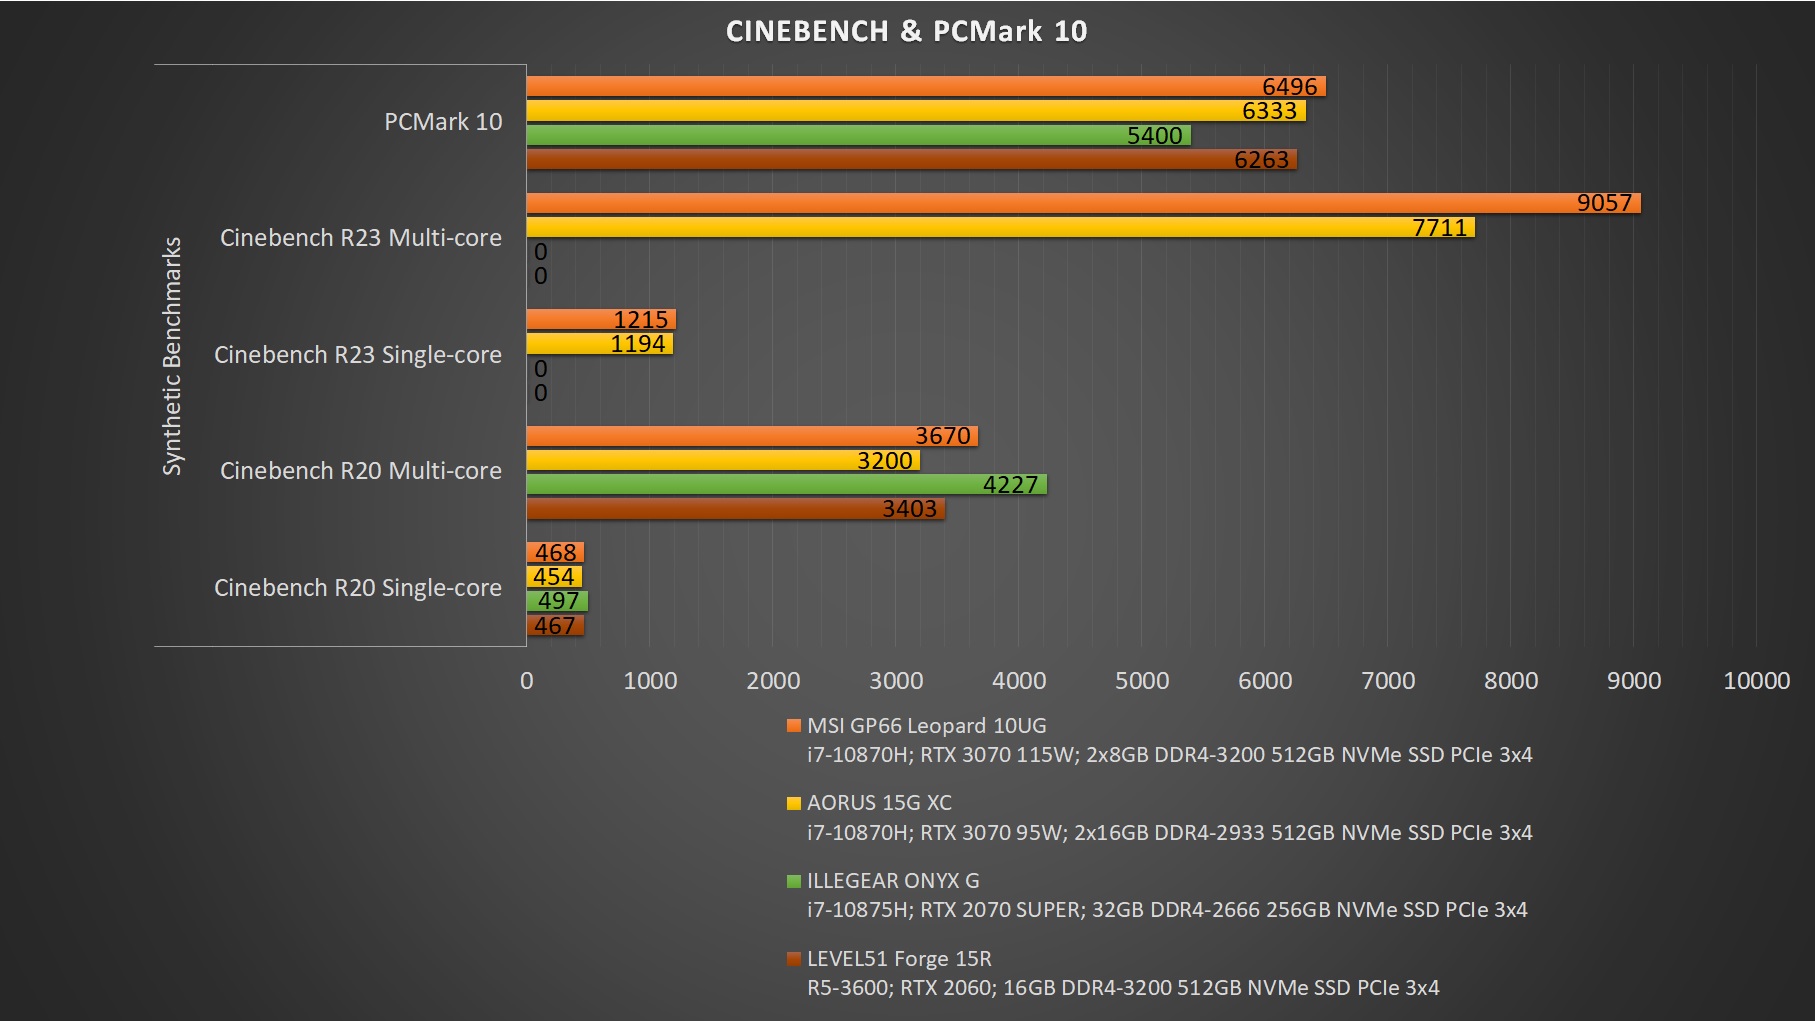Click the R23 Multi-core bar labeled 7711
1815x1021 pixels.
[1001, 227]
